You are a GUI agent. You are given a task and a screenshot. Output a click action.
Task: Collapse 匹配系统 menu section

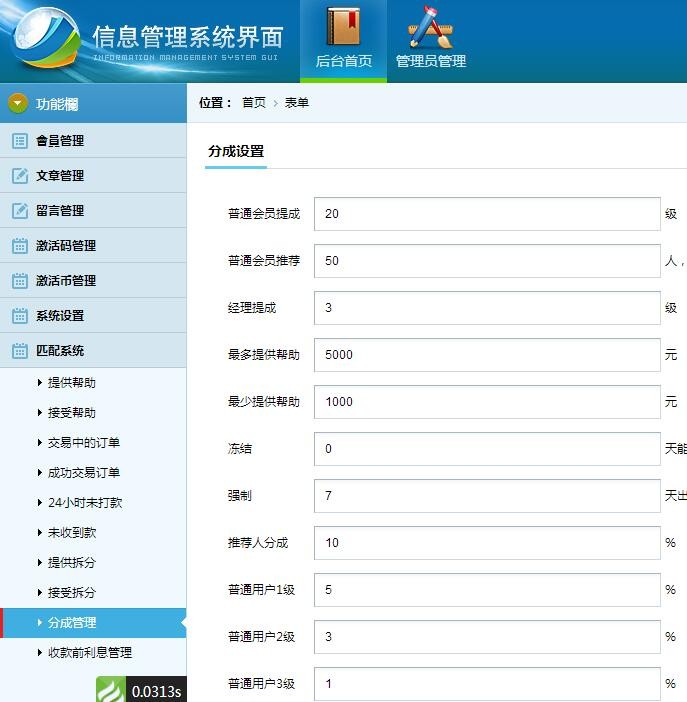[x=93, y=350]
